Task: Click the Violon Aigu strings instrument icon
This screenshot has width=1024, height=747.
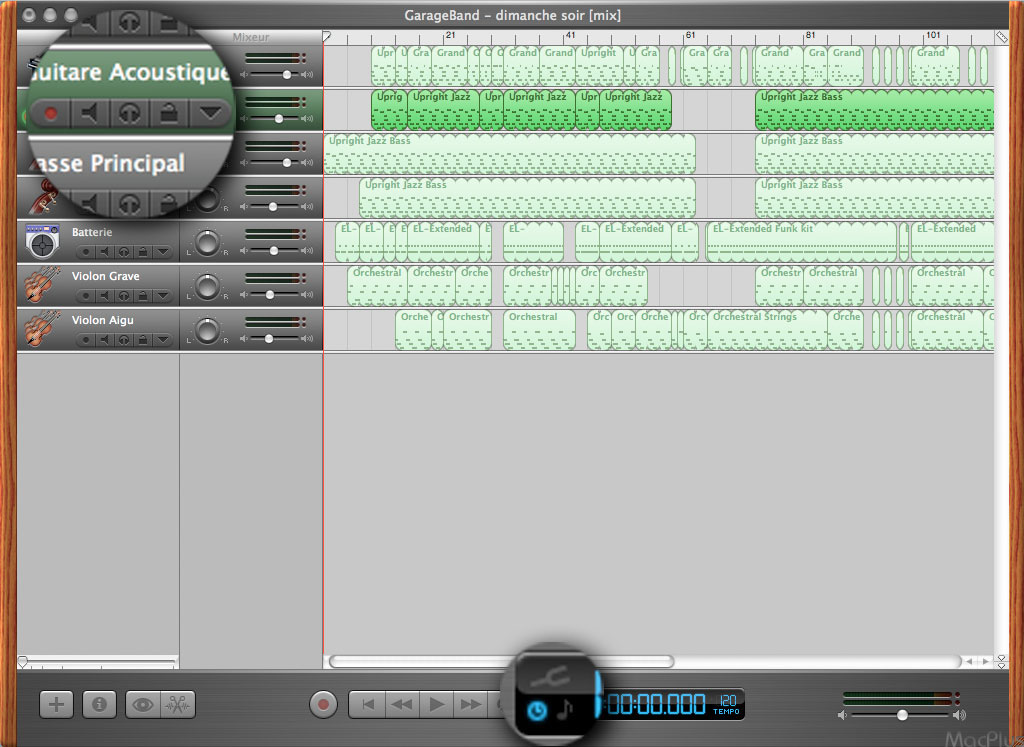Action: click(x=42, y=329)
